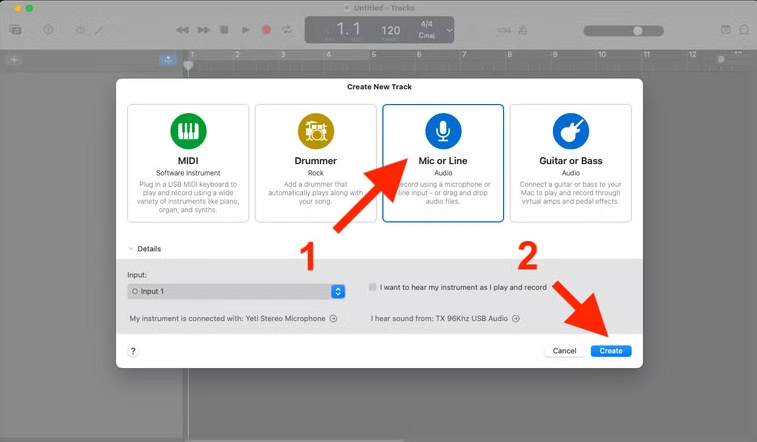
Task: Toggle the blue track header filter button
Action: click(x=168, y=60)
